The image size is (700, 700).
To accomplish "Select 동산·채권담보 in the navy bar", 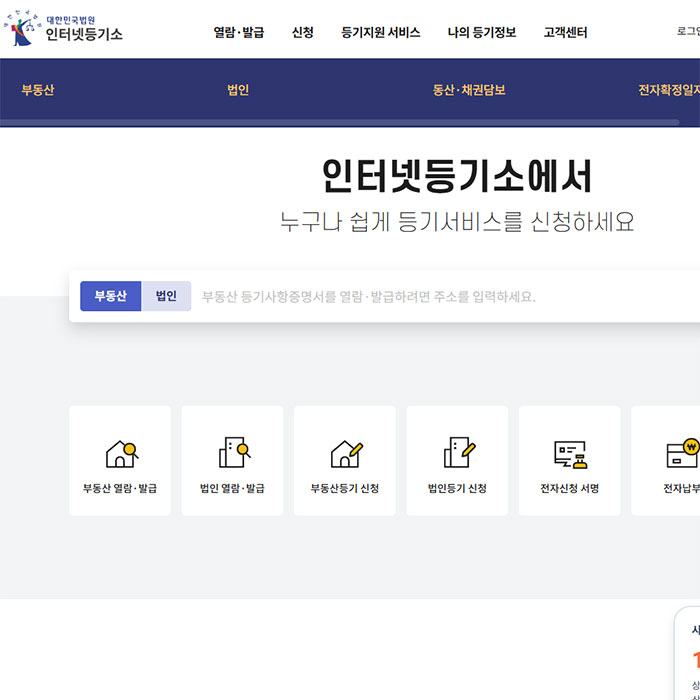I will click(x=469, y=90).
